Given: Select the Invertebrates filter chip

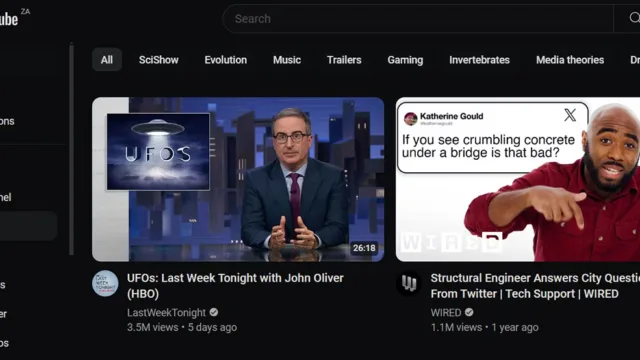Looking at the screenshot, I should [480, 60].
